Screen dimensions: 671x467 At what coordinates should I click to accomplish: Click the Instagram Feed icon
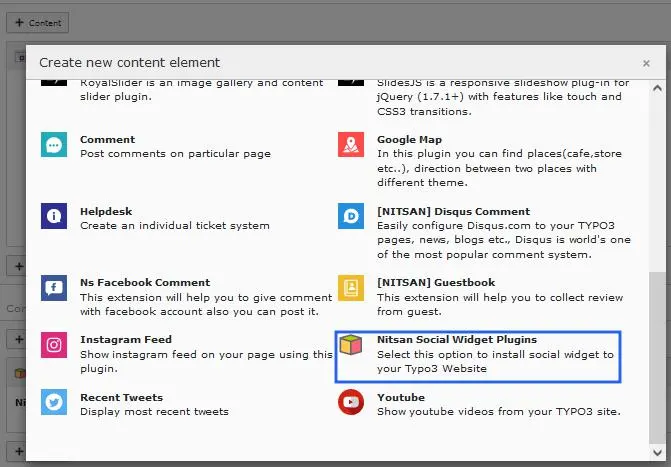pos(54,345)
